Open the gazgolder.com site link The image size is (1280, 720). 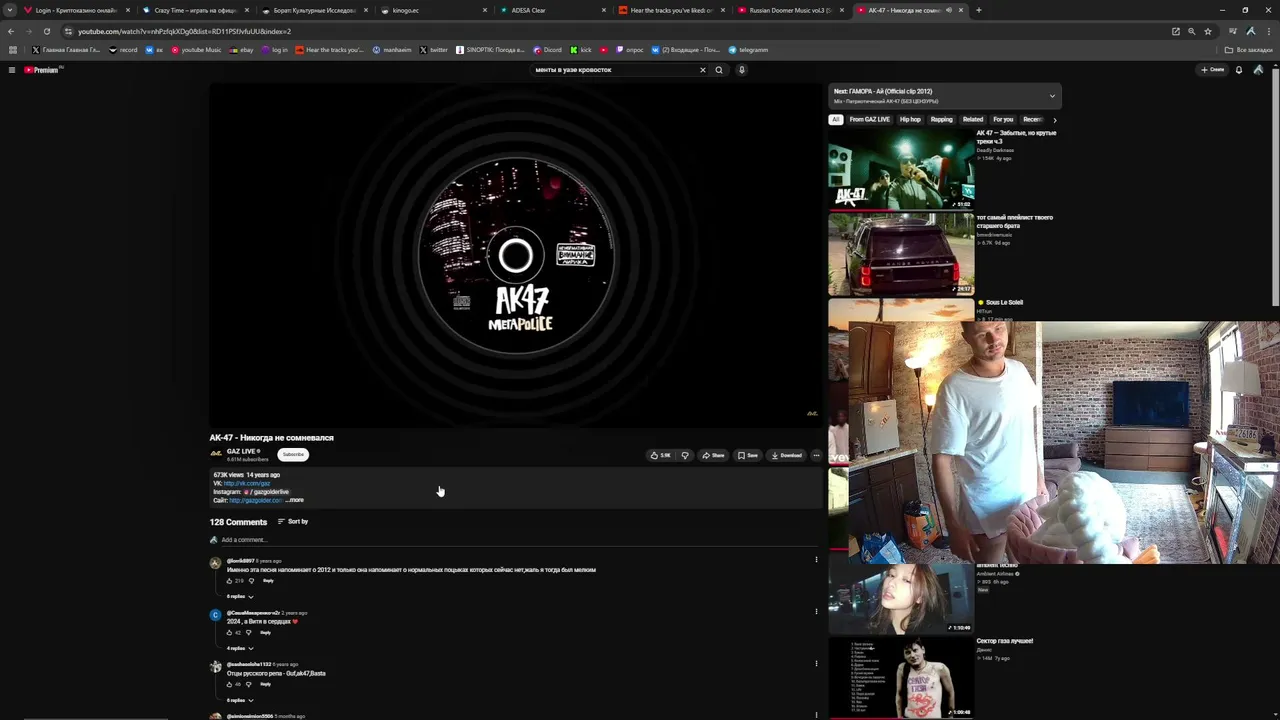[x=255, y=500]
